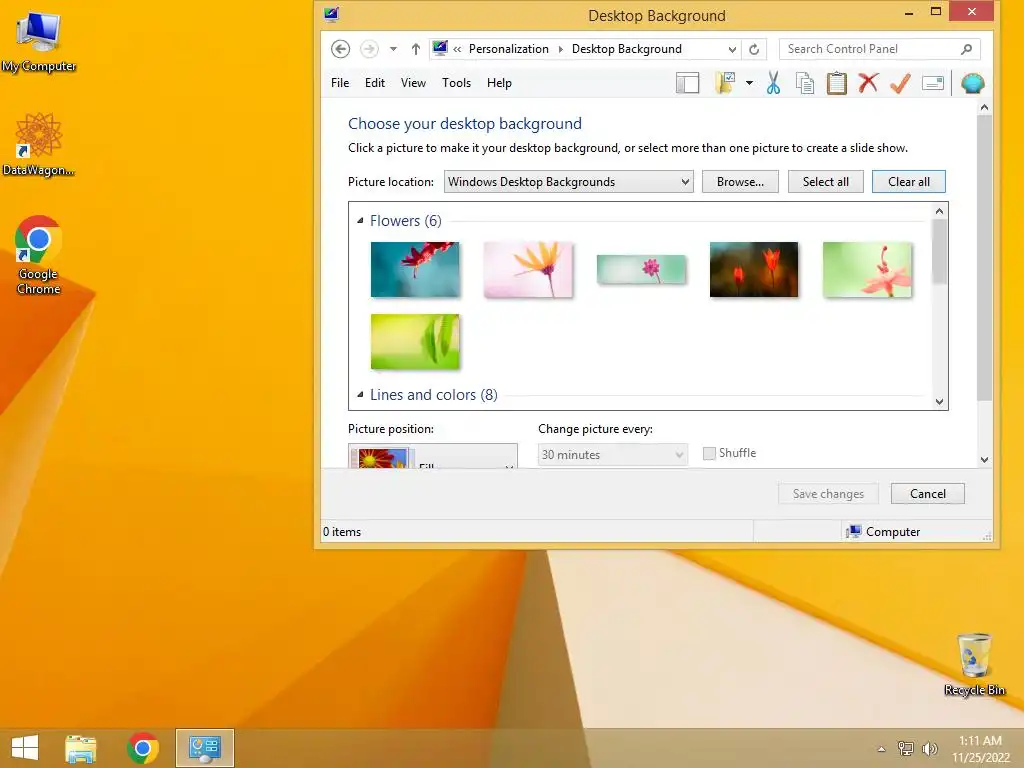Open the Picture location combo box
Viewport: 1024px width, 768px height.
[568, 182]
